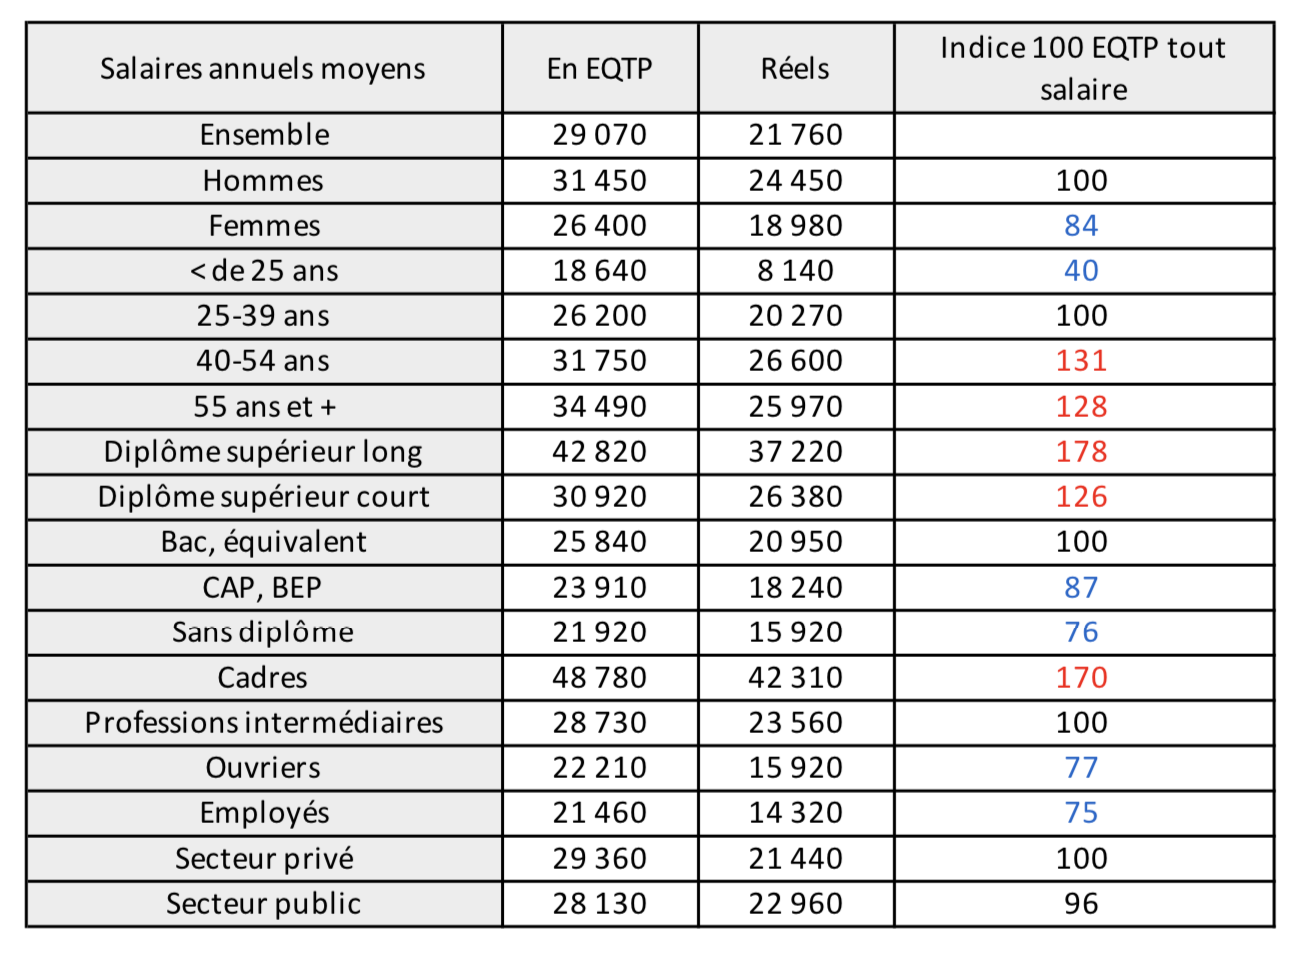Click the blue index 84 for Femmes
1304x954 pixels.
coord(1081,226)
